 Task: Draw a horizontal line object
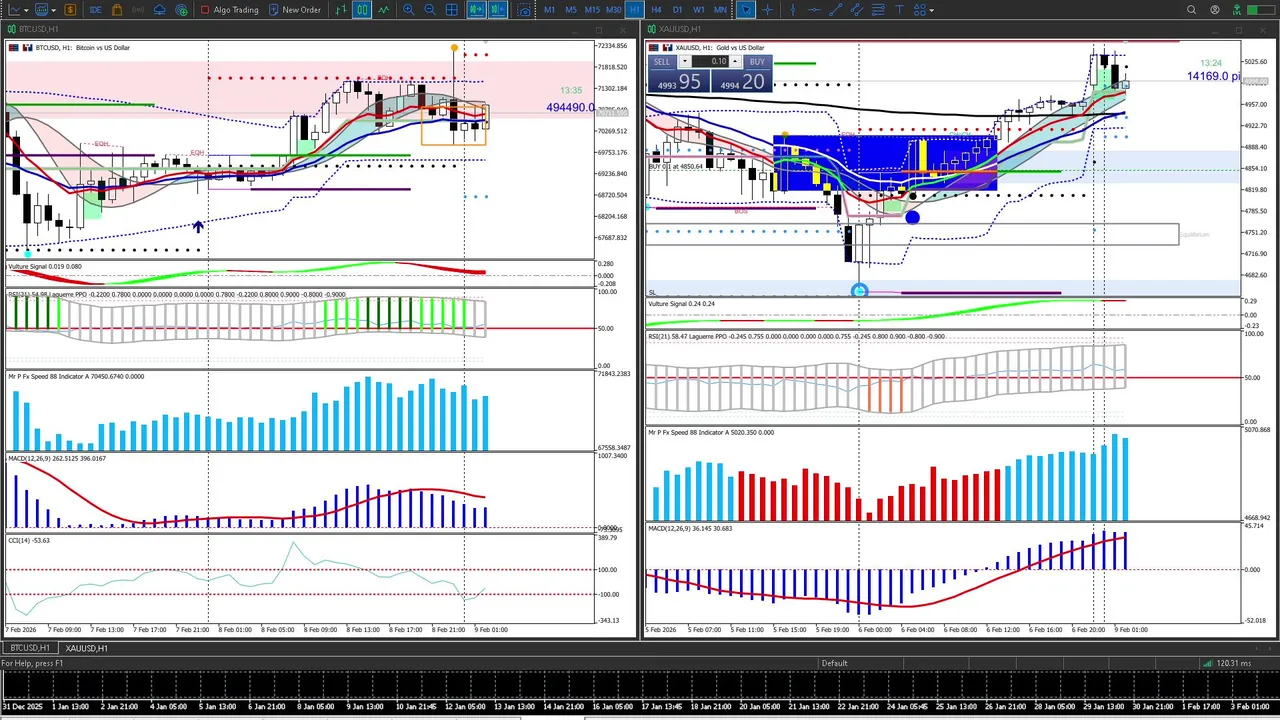tap(814, 10)
